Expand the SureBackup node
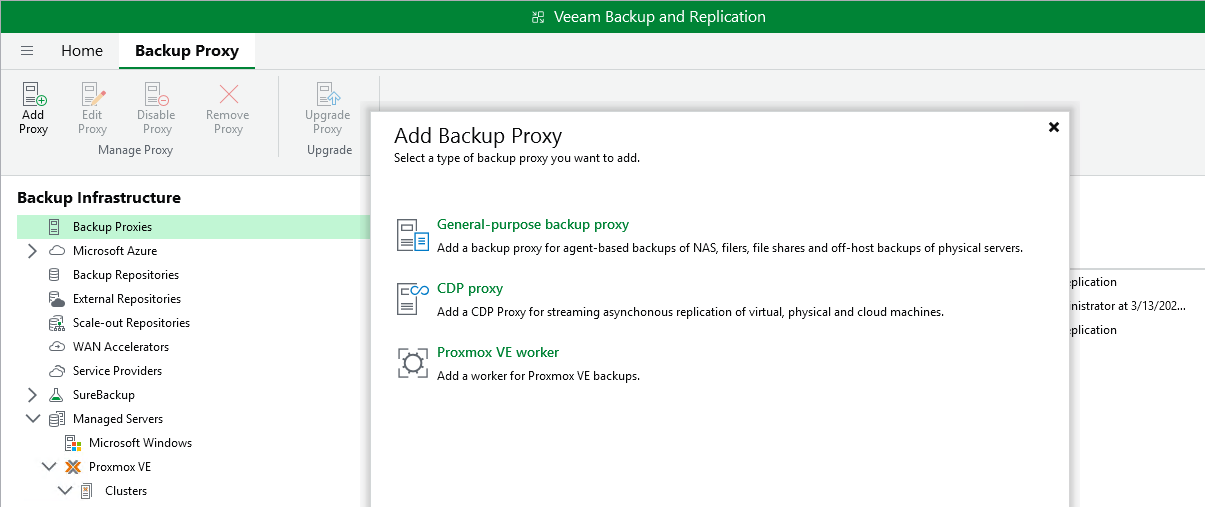The height and width of the screenshot is (507, 1205). click(x=32, y=395)
